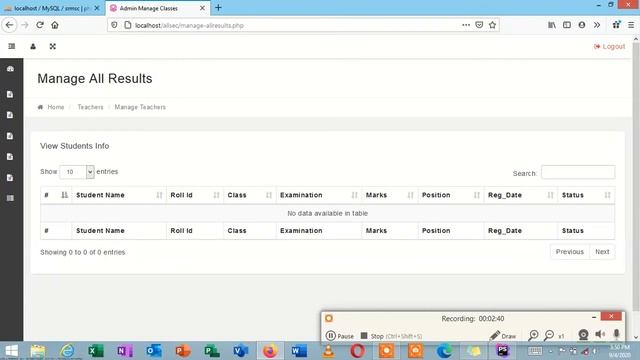Click the Next pagination button
Image resolution: width=640 pixels, height=360 pixels.
tap(602, 252)
